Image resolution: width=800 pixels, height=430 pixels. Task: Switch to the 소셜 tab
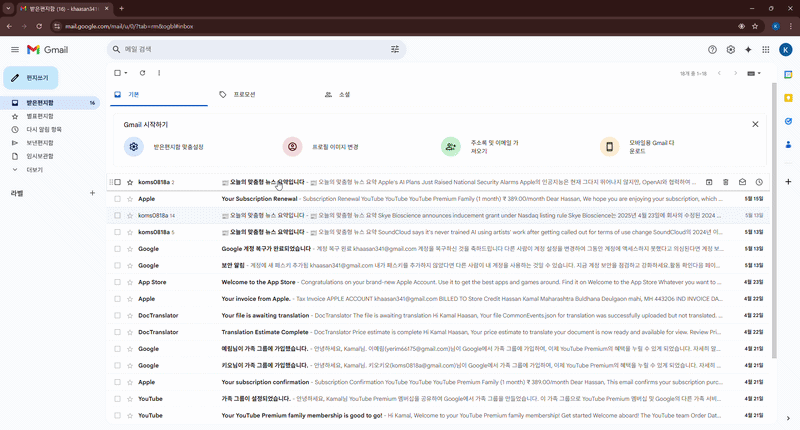(x=369, y=95)
